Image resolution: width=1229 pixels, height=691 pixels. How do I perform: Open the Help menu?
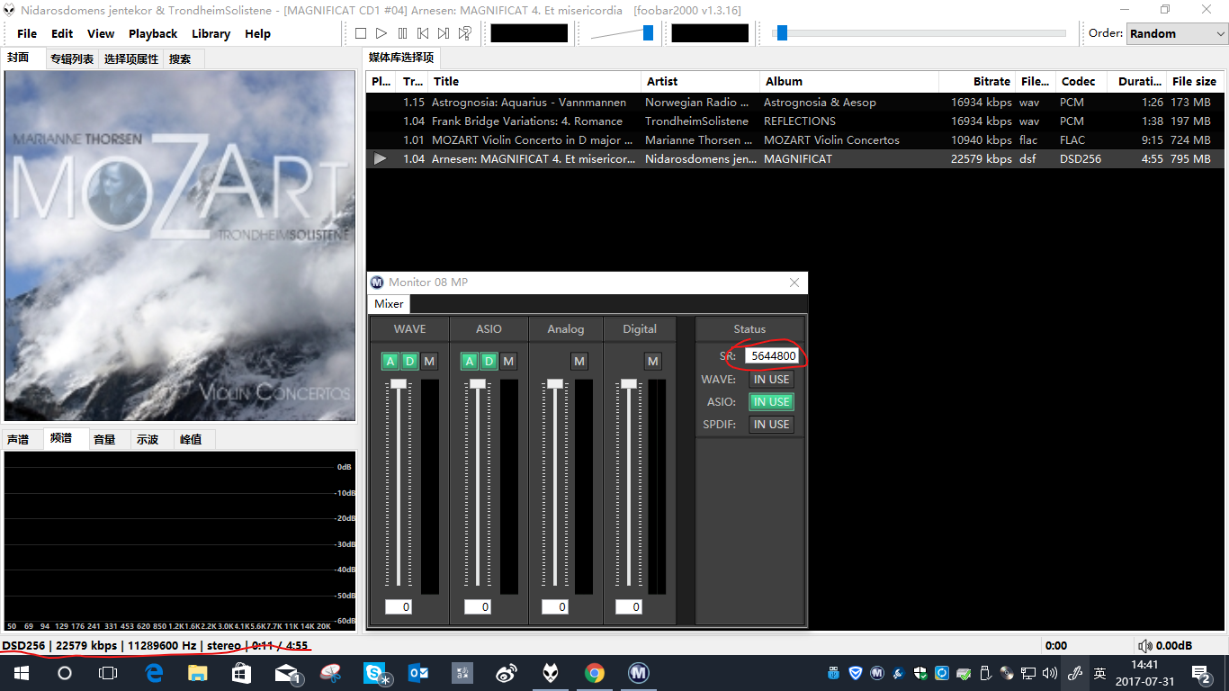coord(258,33)
